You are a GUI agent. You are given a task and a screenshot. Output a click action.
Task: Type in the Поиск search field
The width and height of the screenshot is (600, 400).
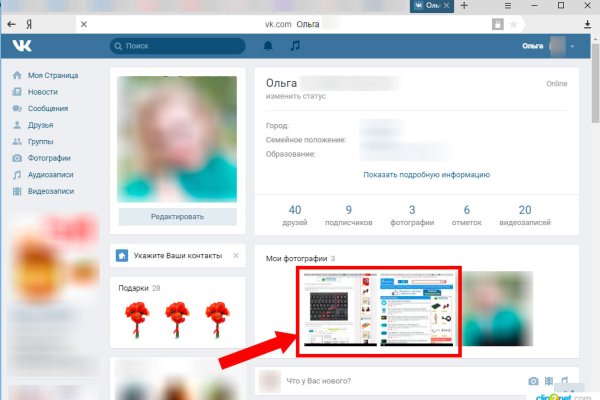pos(180,46)
